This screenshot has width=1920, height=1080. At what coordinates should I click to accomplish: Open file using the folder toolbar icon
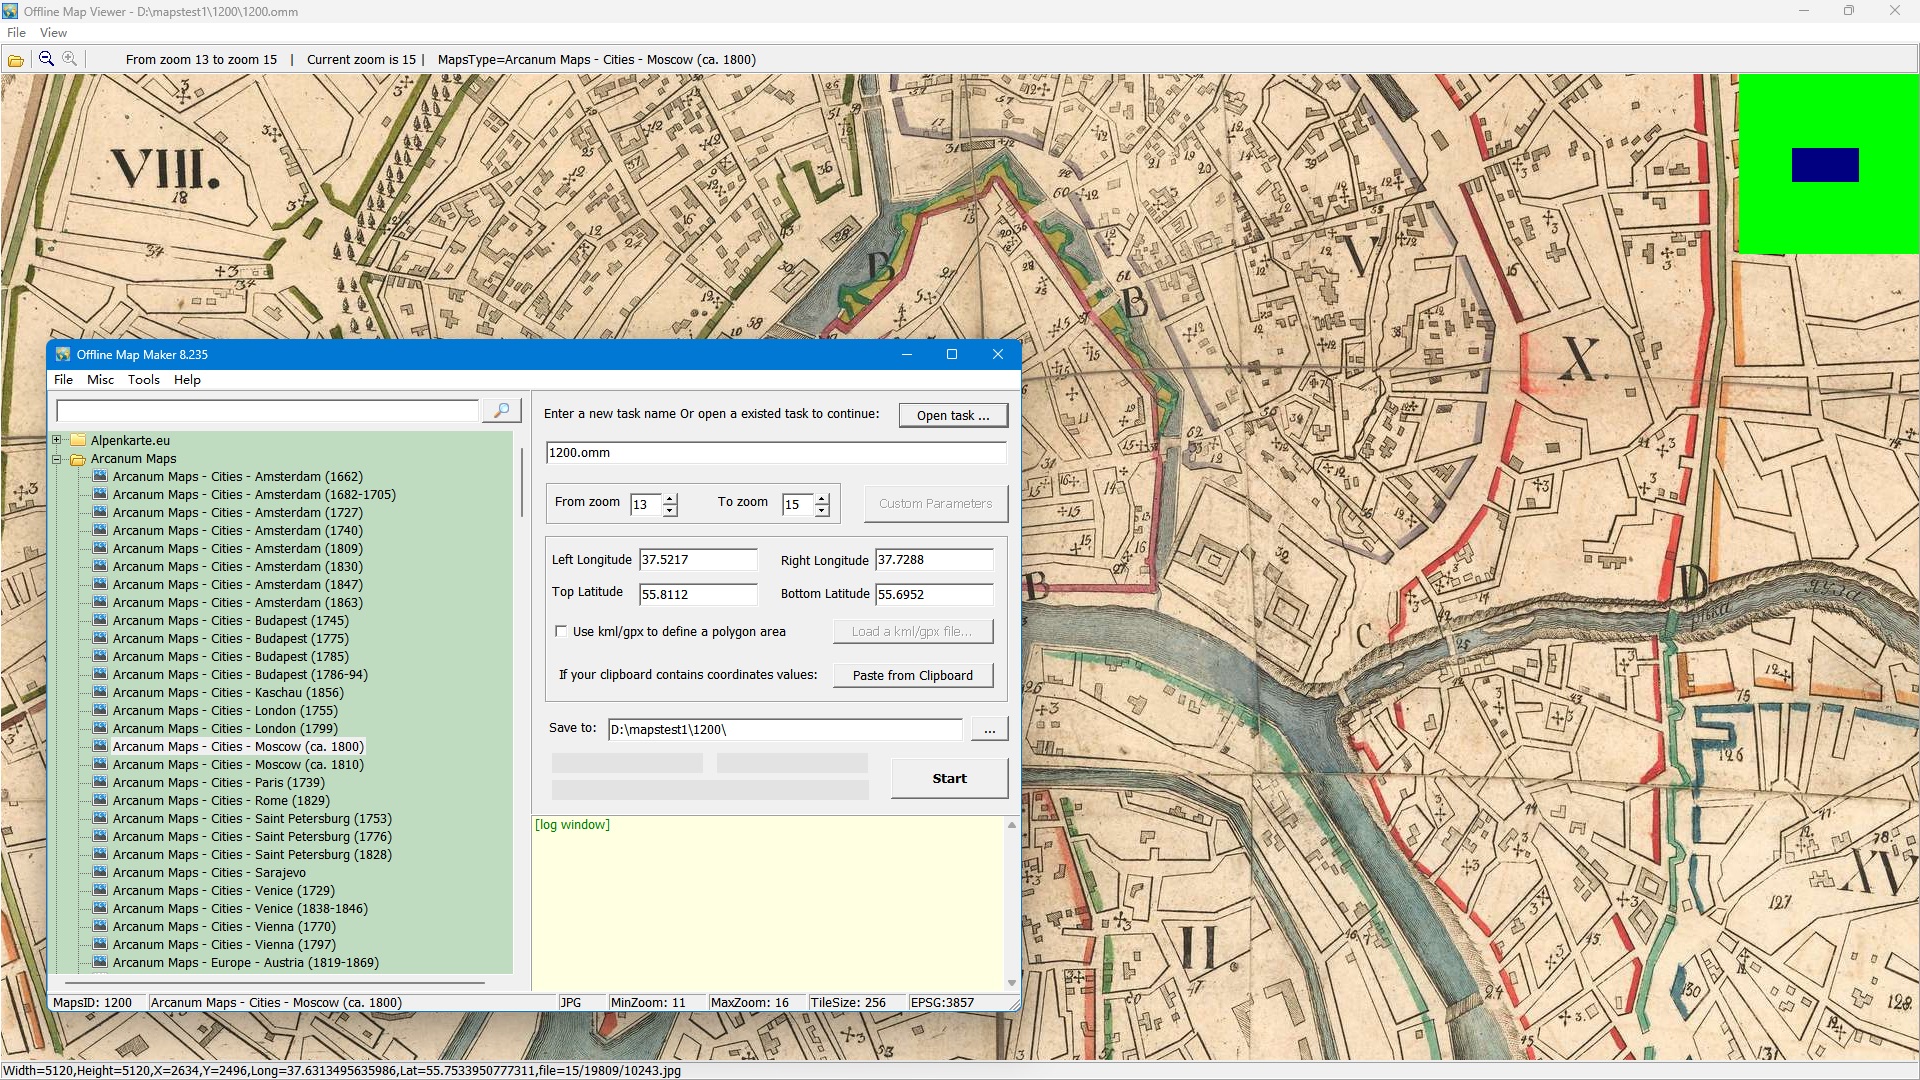click(x=16, y=60)
